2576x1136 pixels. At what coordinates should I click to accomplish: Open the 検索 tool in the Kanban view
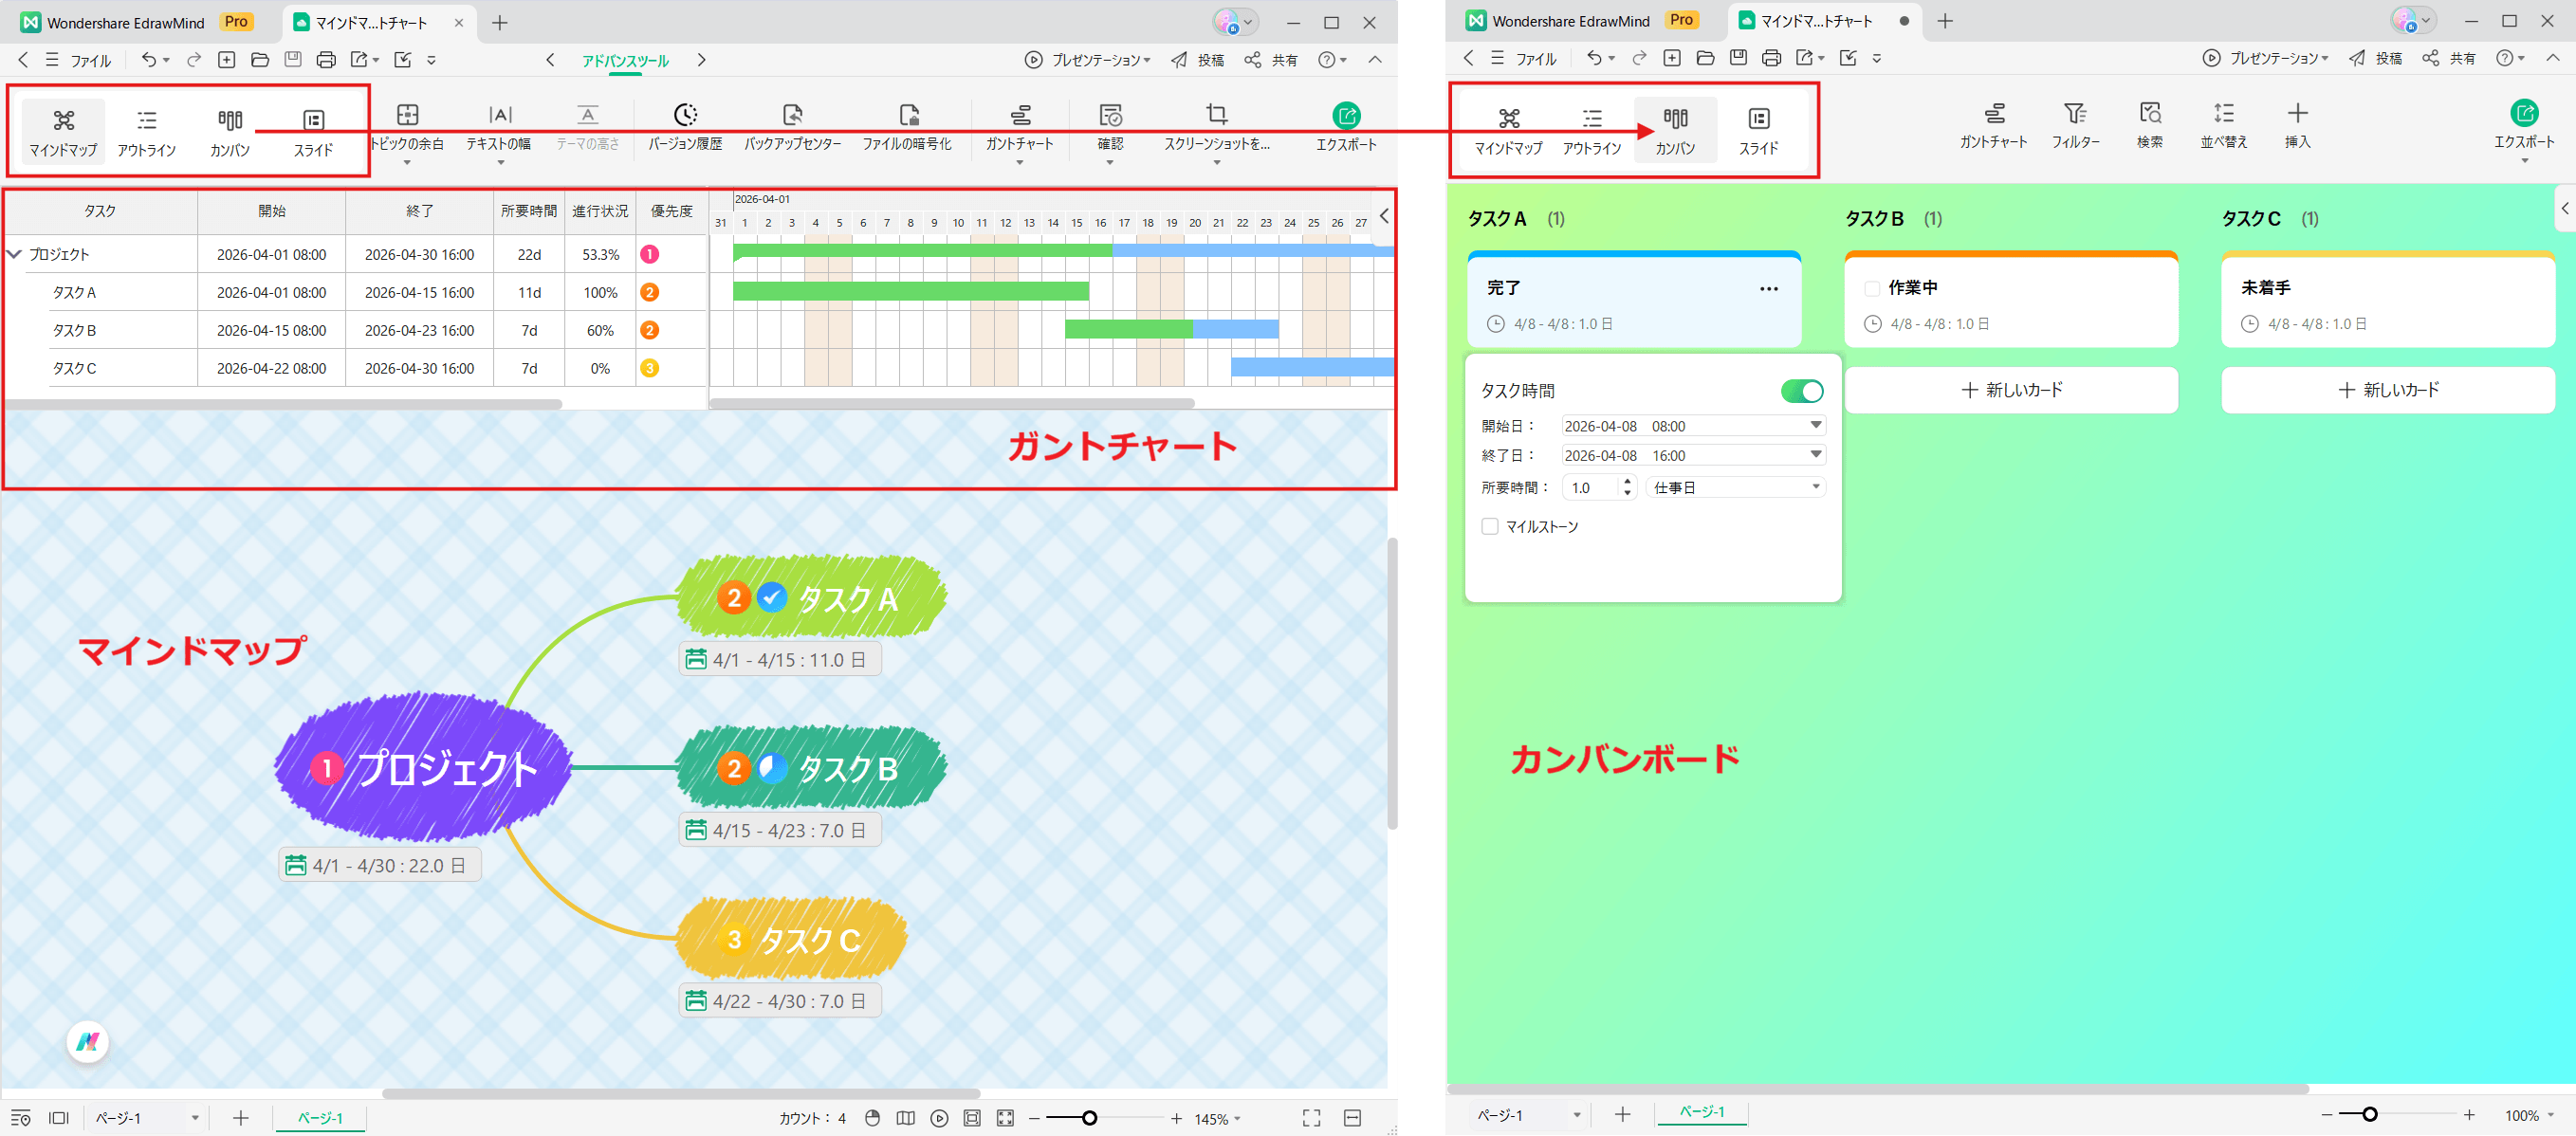pos(2150,123)
